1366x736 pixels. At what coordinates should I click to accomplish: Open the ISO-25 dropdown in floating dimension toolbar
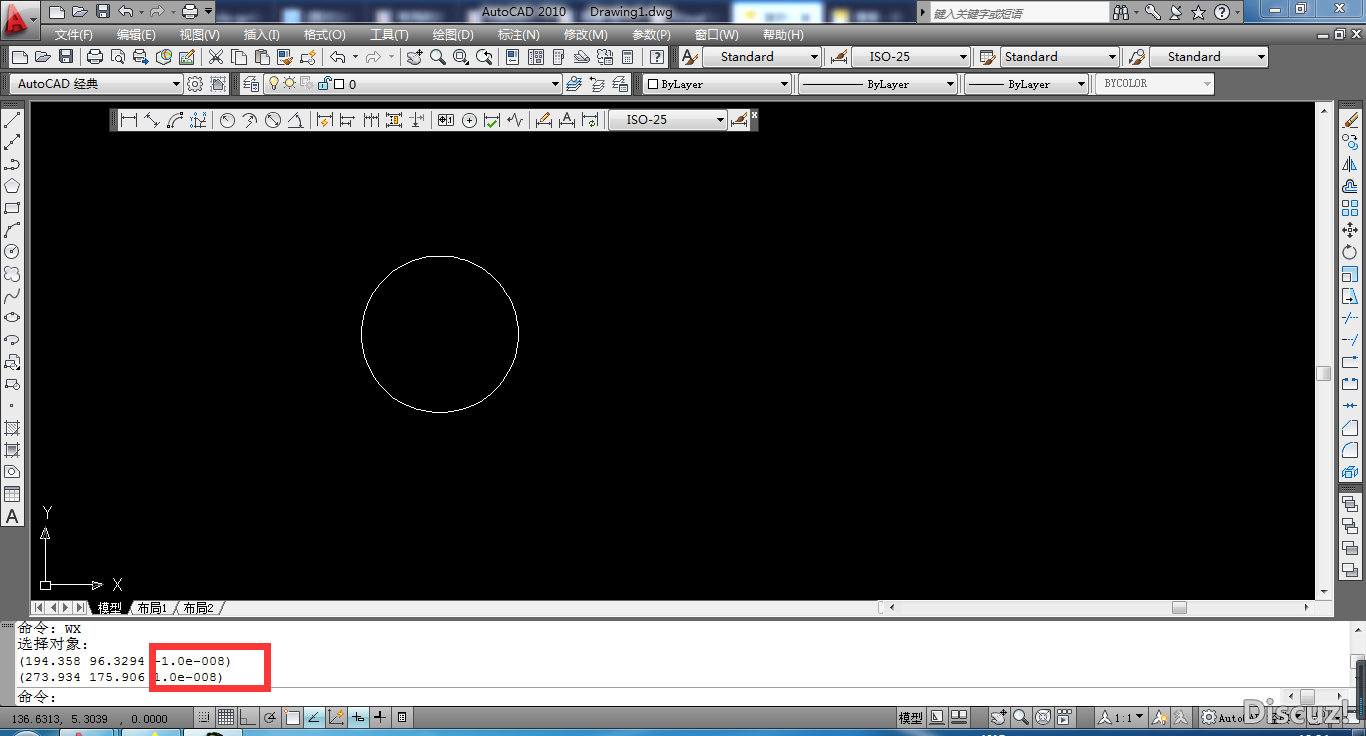pos(668,120)
